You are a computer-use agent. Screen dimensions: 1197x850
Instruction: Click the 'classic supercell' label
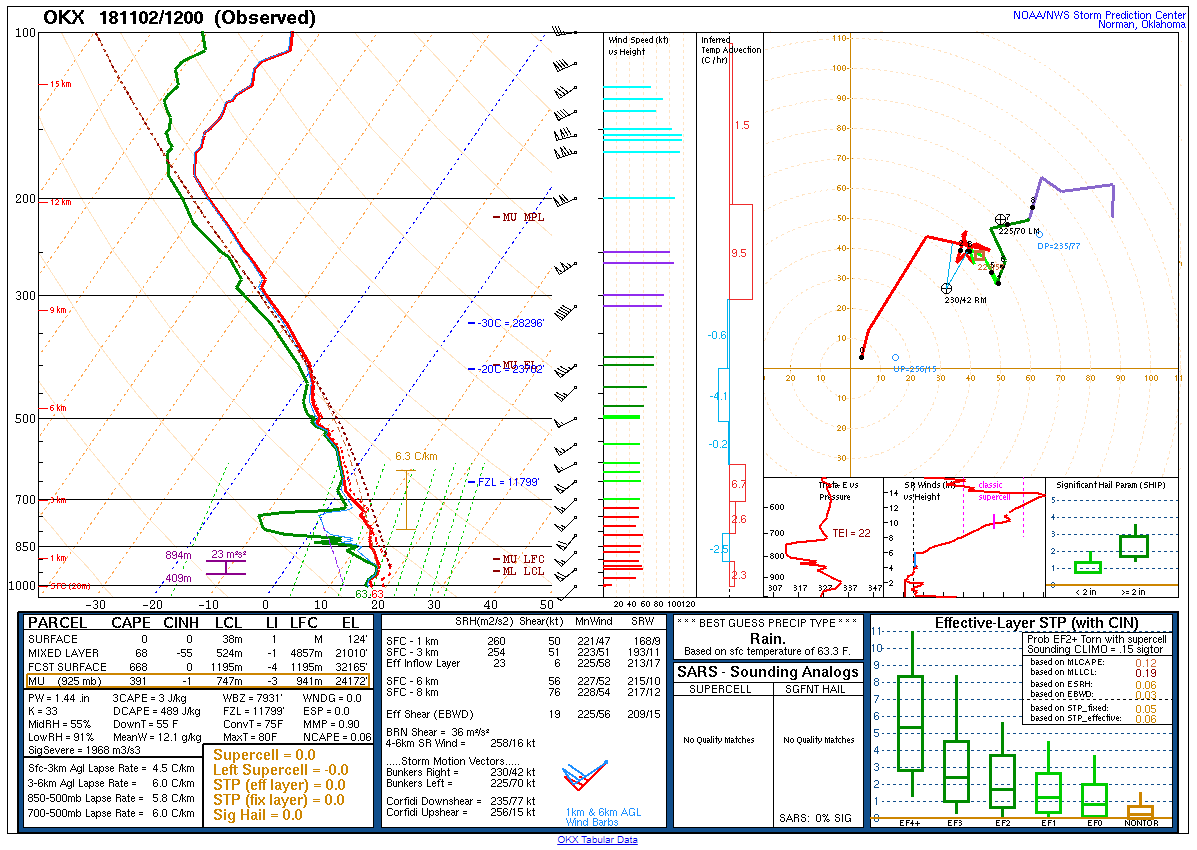tap(992, 490)
